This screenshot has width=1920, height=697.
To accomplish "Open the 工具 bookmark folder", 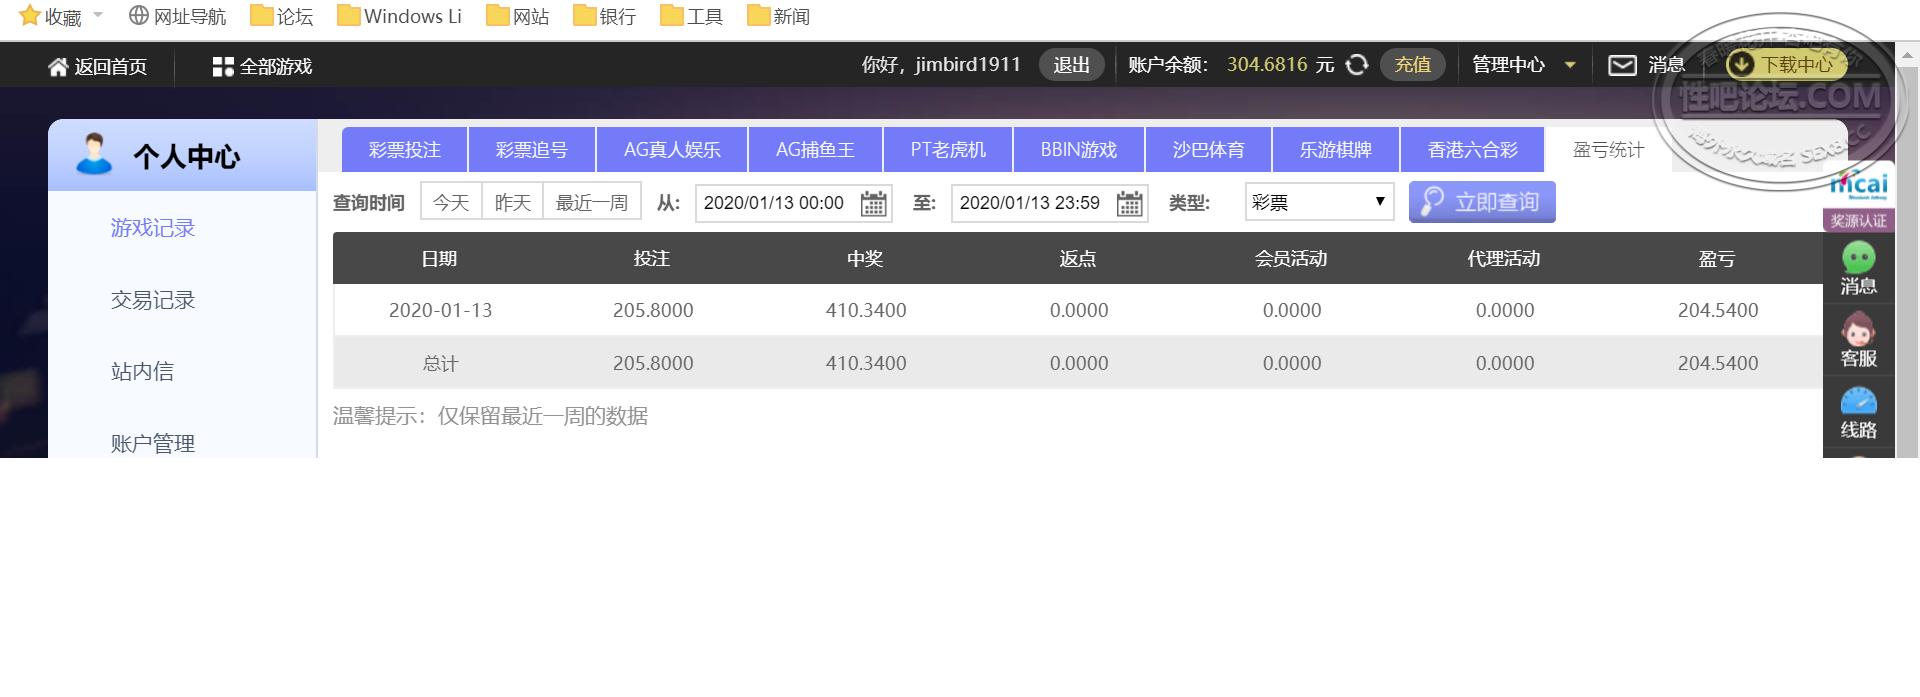I will point(691,16).
